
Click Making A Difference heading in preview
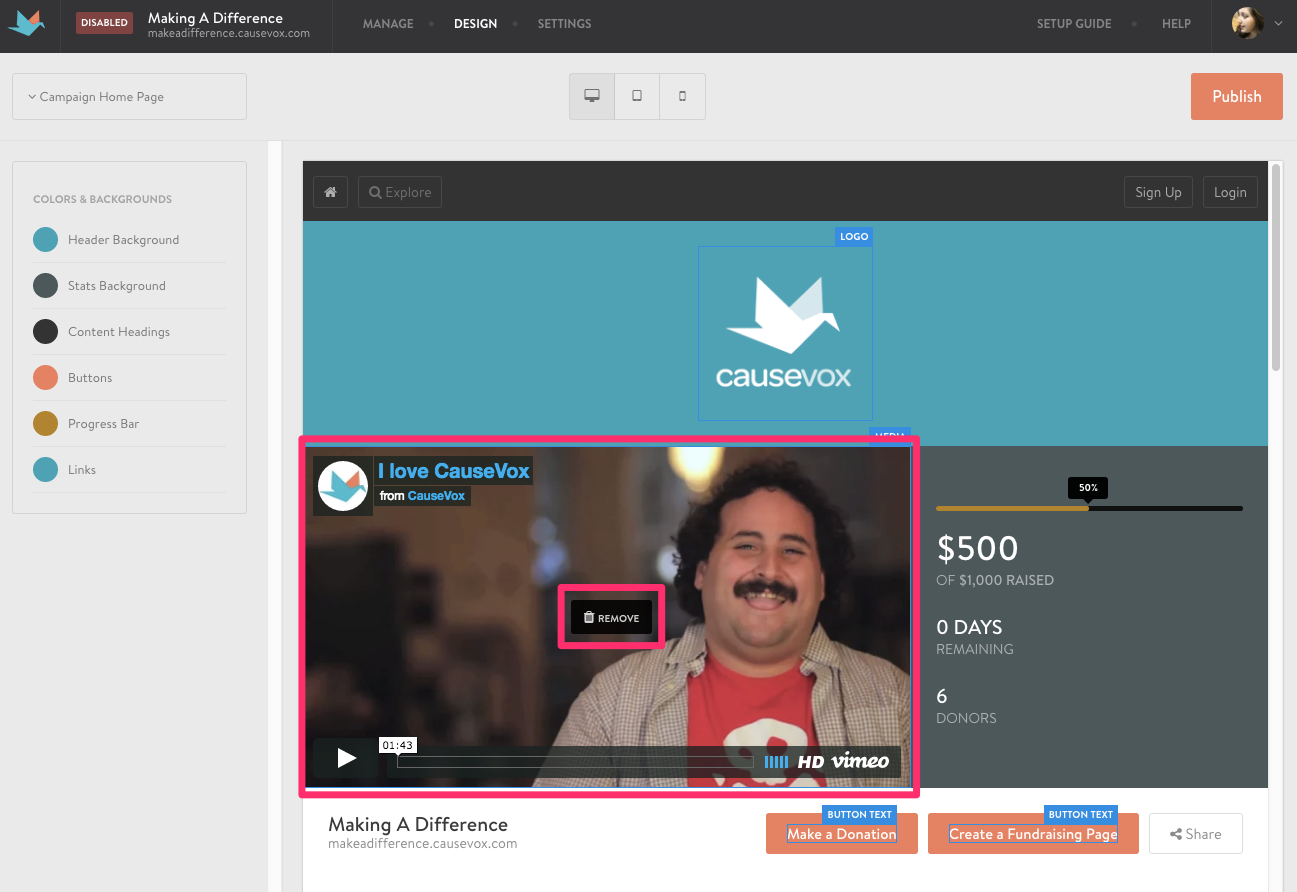[418, 824]
